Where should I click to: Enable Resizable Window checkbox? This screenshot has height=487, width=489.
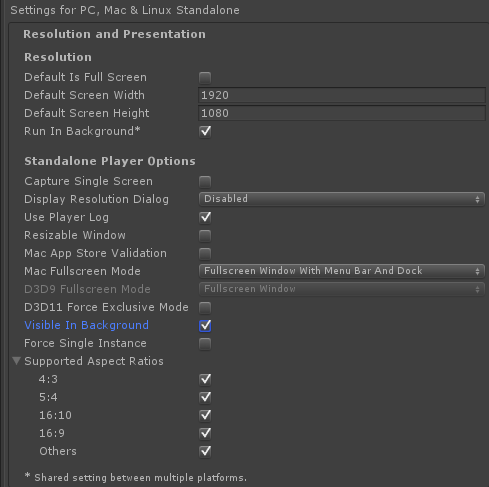coord(205,236)
